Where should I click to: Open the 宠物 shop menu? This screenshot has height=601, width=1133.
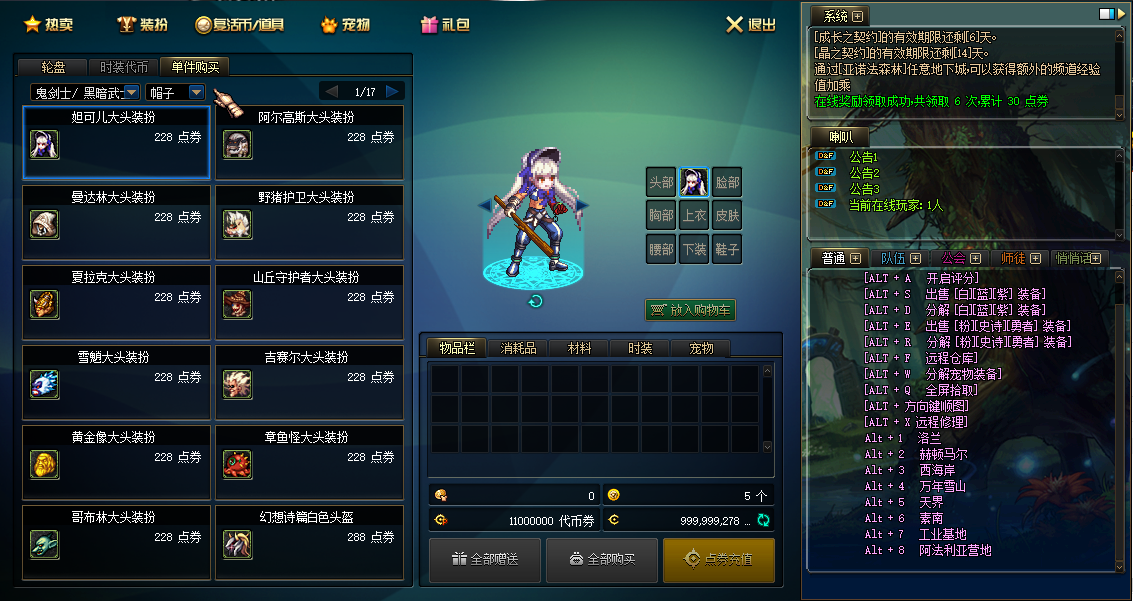click(x=345, y=25)
